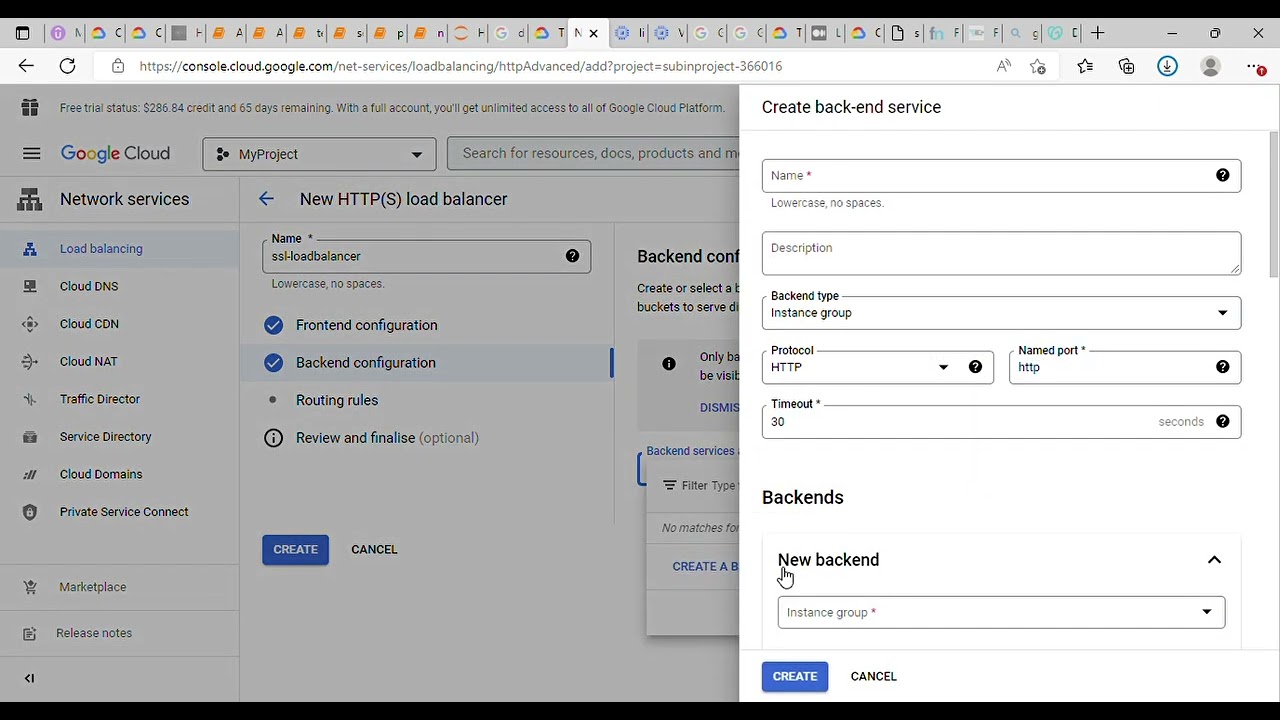Screen dimensions: 1280x720
Task: Select the Routing rules step
Action: point(337,400)
